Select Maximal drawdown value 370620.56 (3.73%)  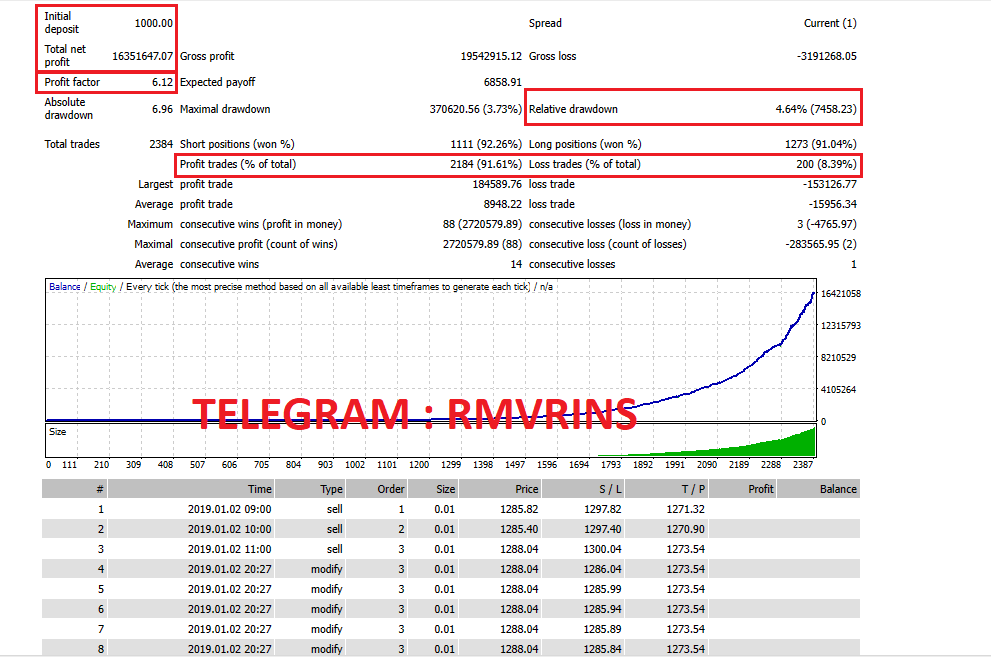pyautogui.click(x=476, y=109)
